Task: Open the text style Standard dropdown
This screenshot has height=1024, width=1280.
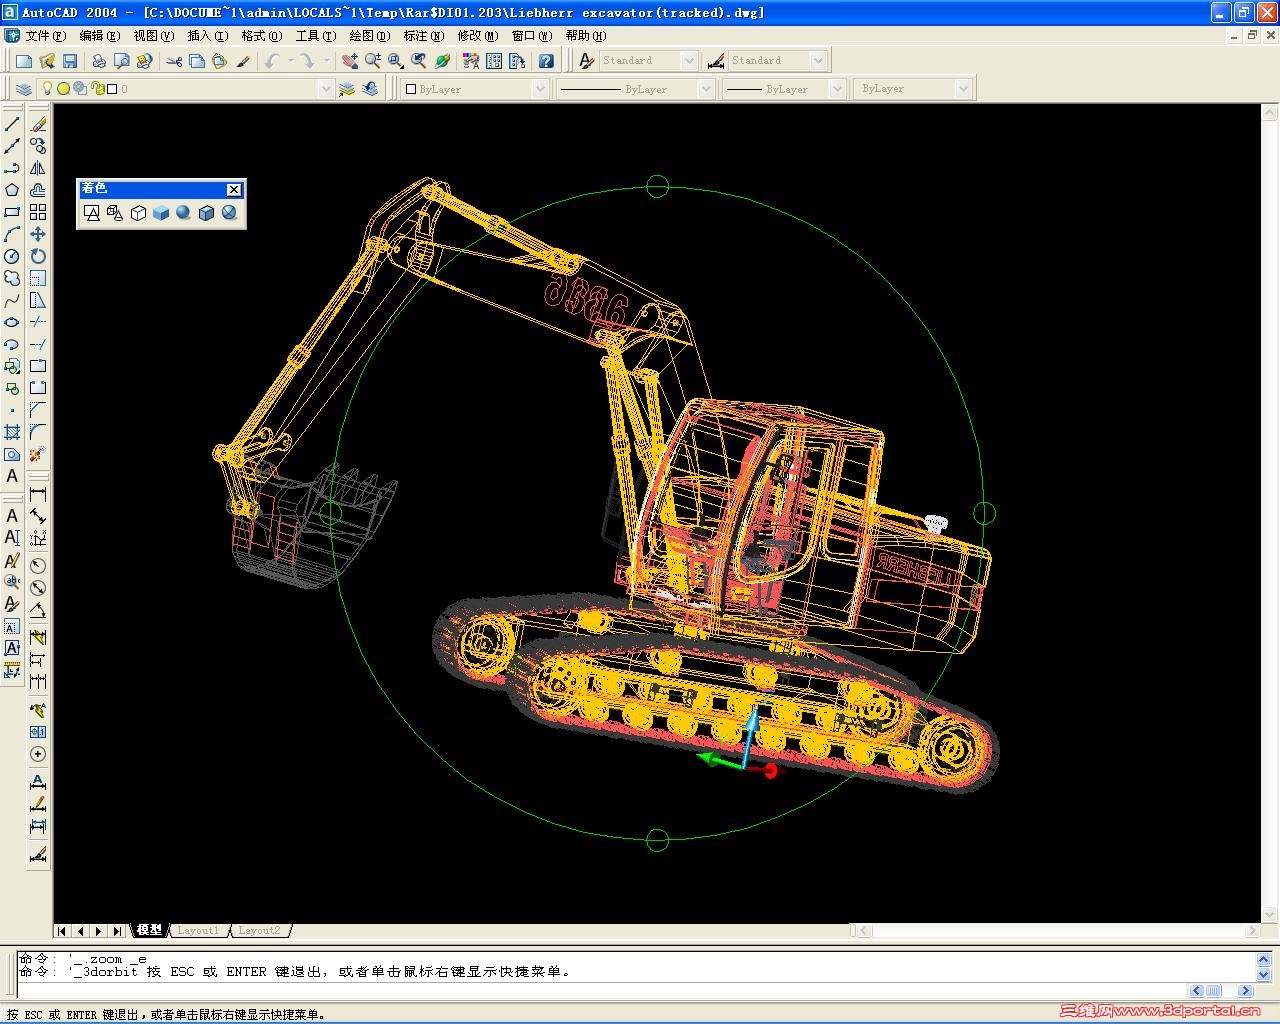Action: pos(688,61)
